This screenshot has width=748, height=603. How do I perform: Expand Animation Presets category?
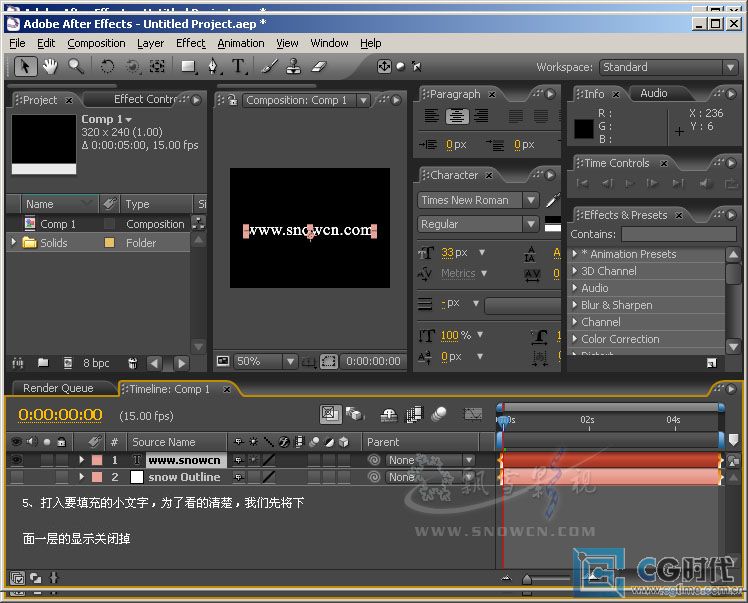(575, 254)
